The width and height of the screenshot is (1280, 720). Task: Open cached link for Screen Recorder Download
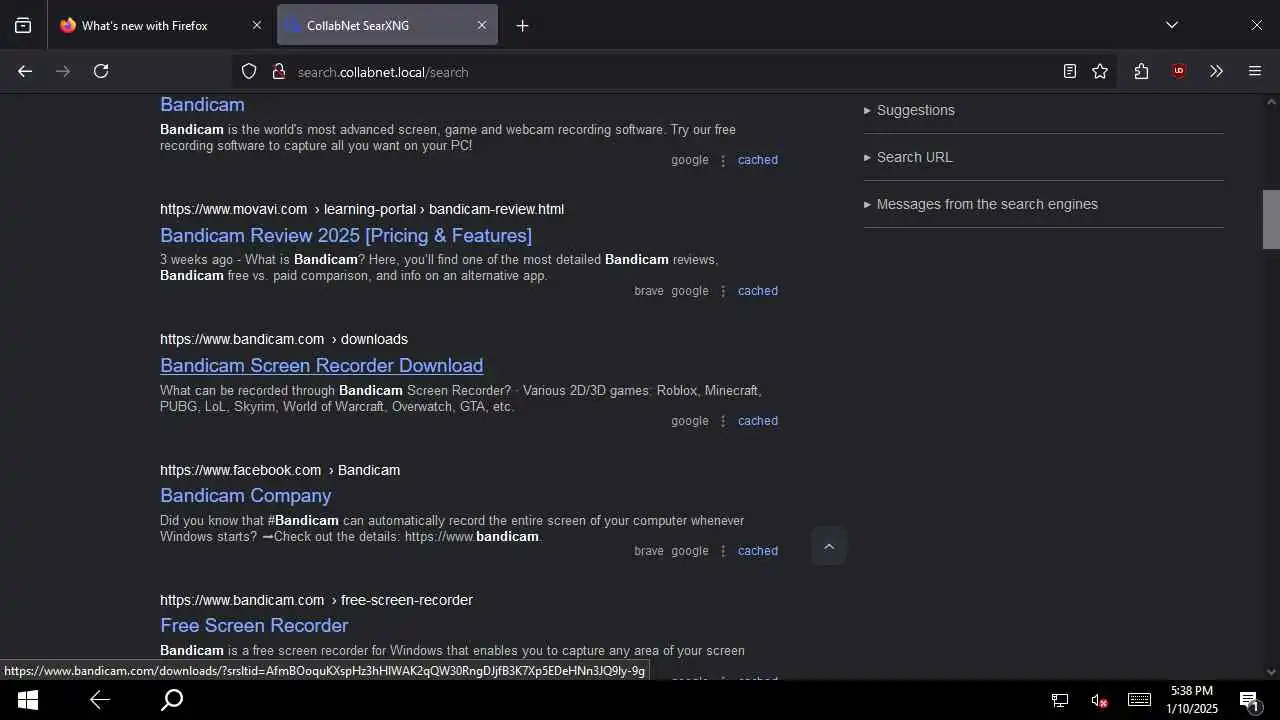click(757, 421)
